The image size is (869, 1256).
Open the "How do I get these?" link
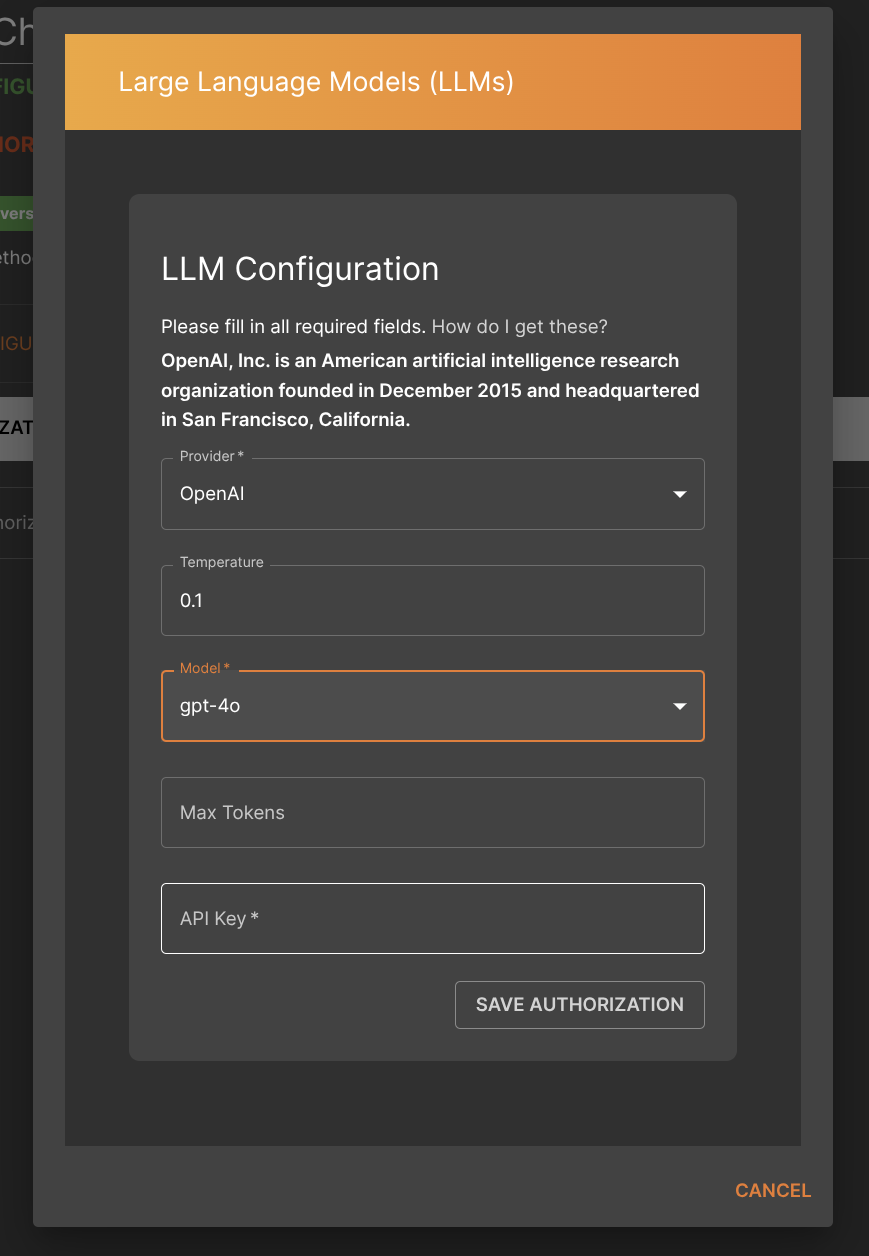click(519, 327)
